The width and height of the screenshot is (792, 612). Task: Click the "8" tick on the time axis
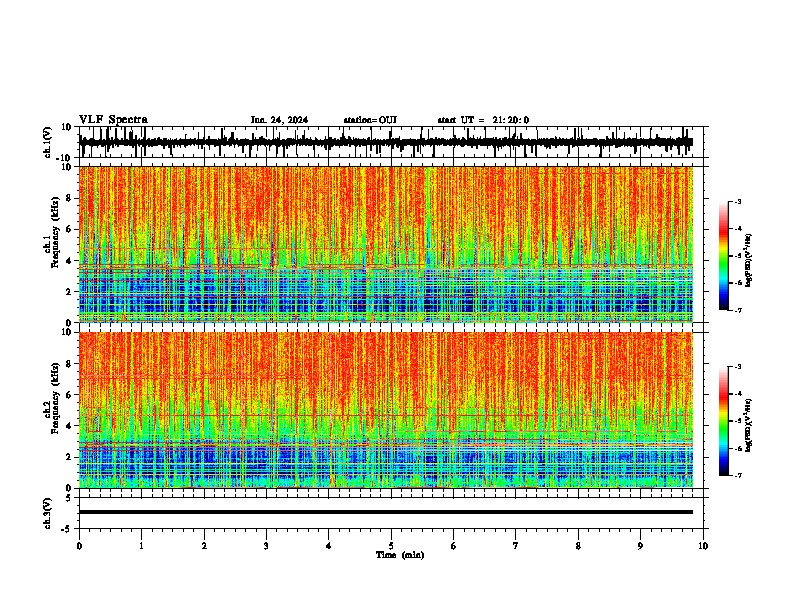[578, 546]
